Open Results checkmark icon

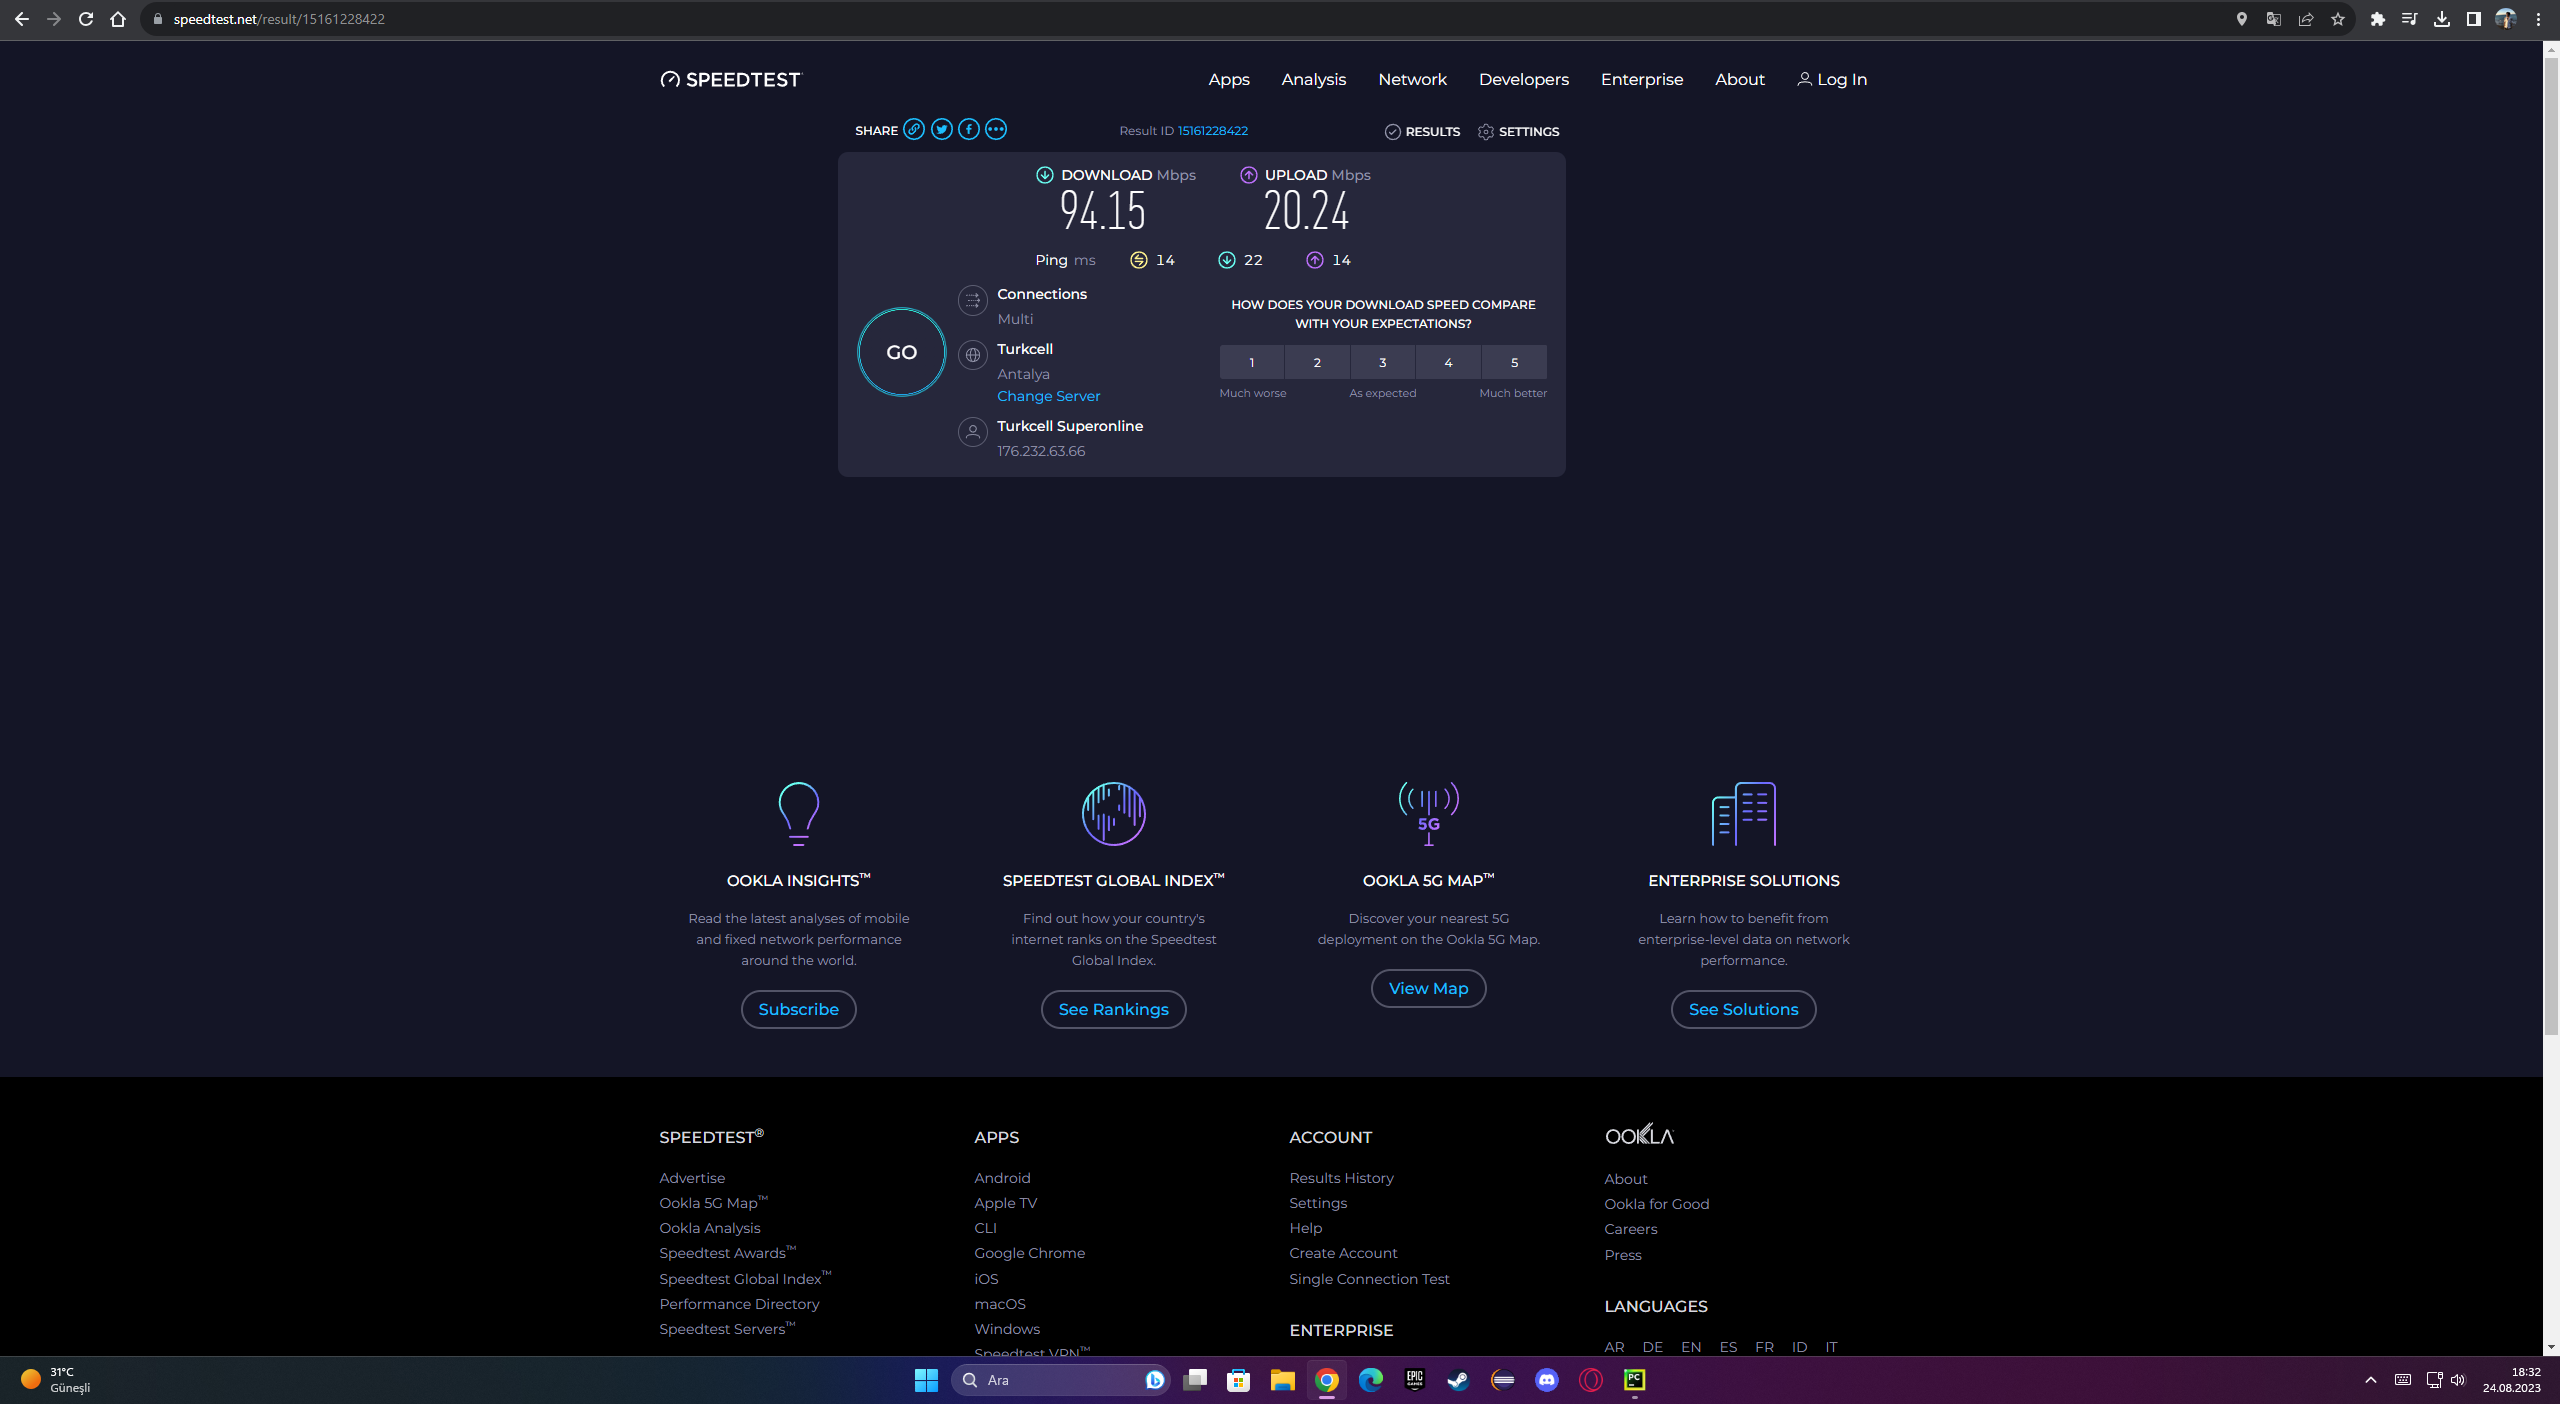point(1392,132)
